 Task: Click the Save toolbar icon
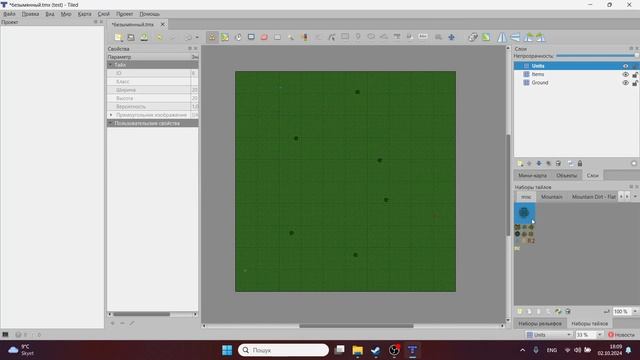pos(144,37)
